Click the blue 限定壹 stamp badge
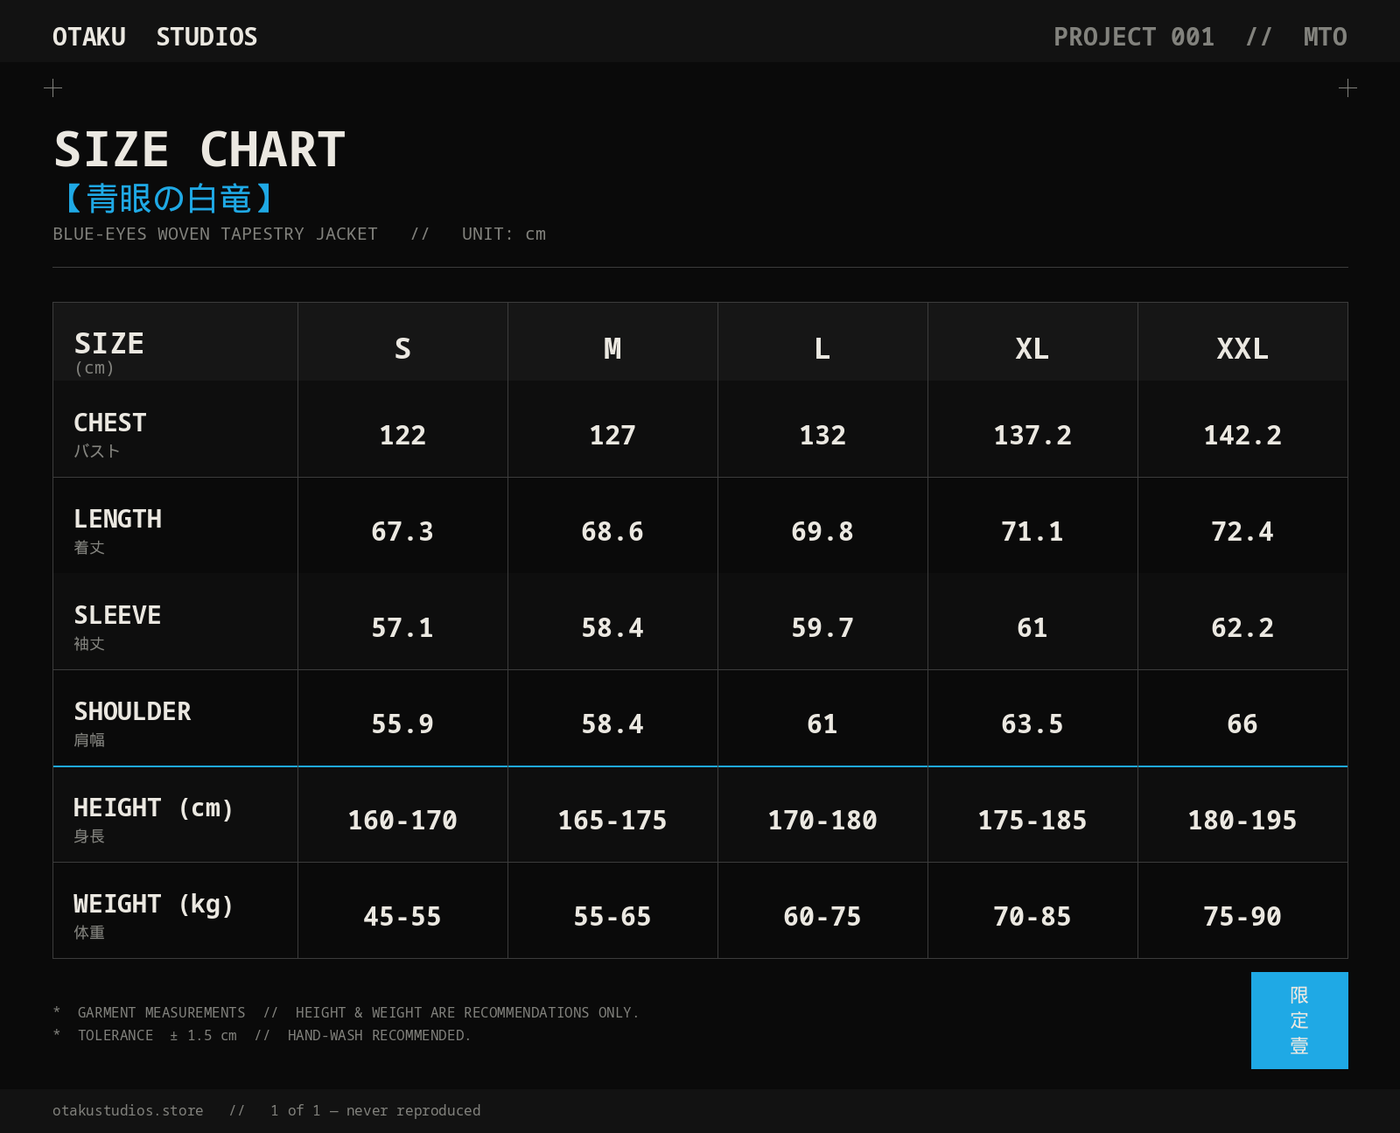 coord(1299,1020)
